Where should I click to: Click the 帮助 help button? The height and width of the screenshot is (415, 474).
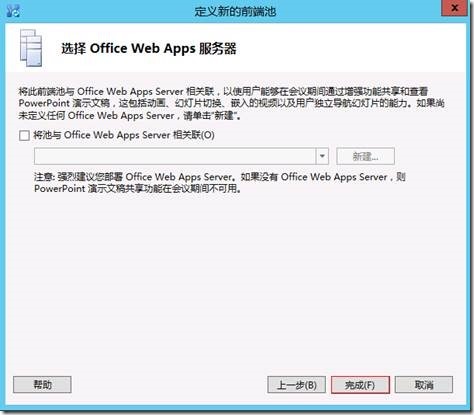click(42, 385)
